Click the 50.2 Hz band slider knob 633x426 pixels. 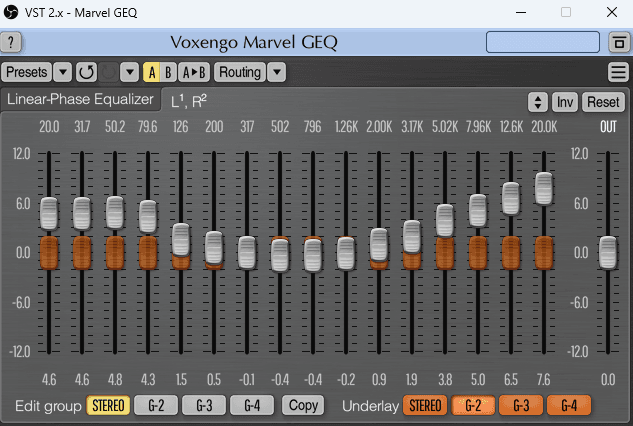115,213
